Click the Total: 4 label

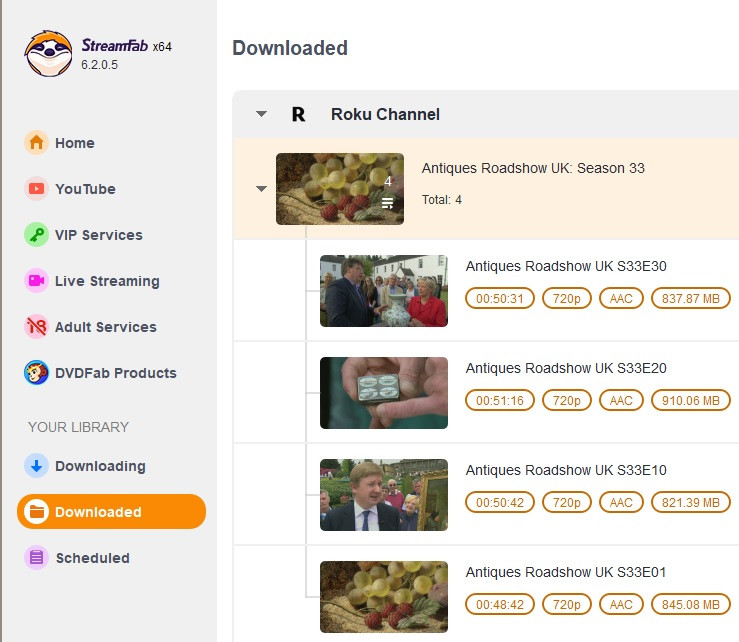click(x=442, y=200)
